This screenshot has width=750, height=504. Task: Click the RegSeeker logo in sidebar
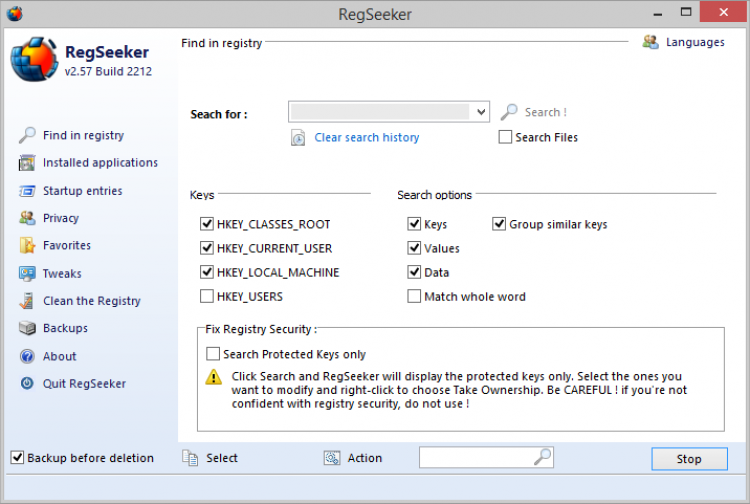tap(34, 60)
